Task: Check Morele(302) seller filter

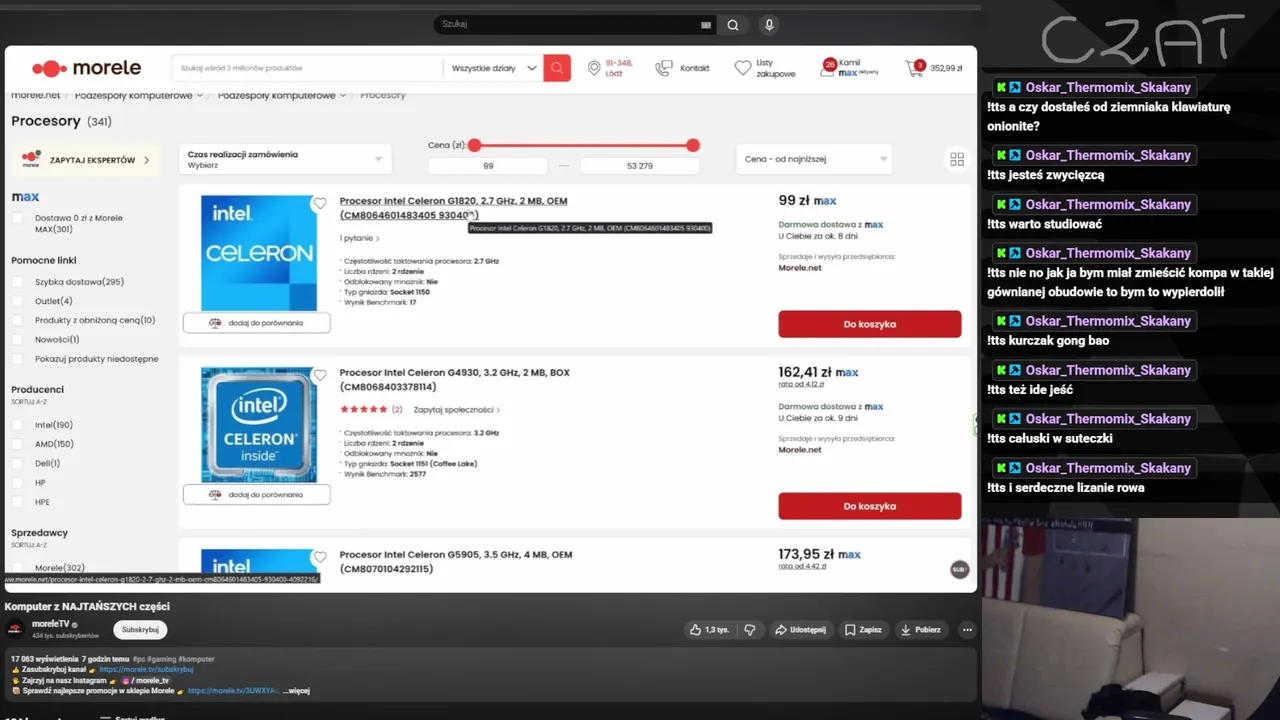Action: pos(17,568)
